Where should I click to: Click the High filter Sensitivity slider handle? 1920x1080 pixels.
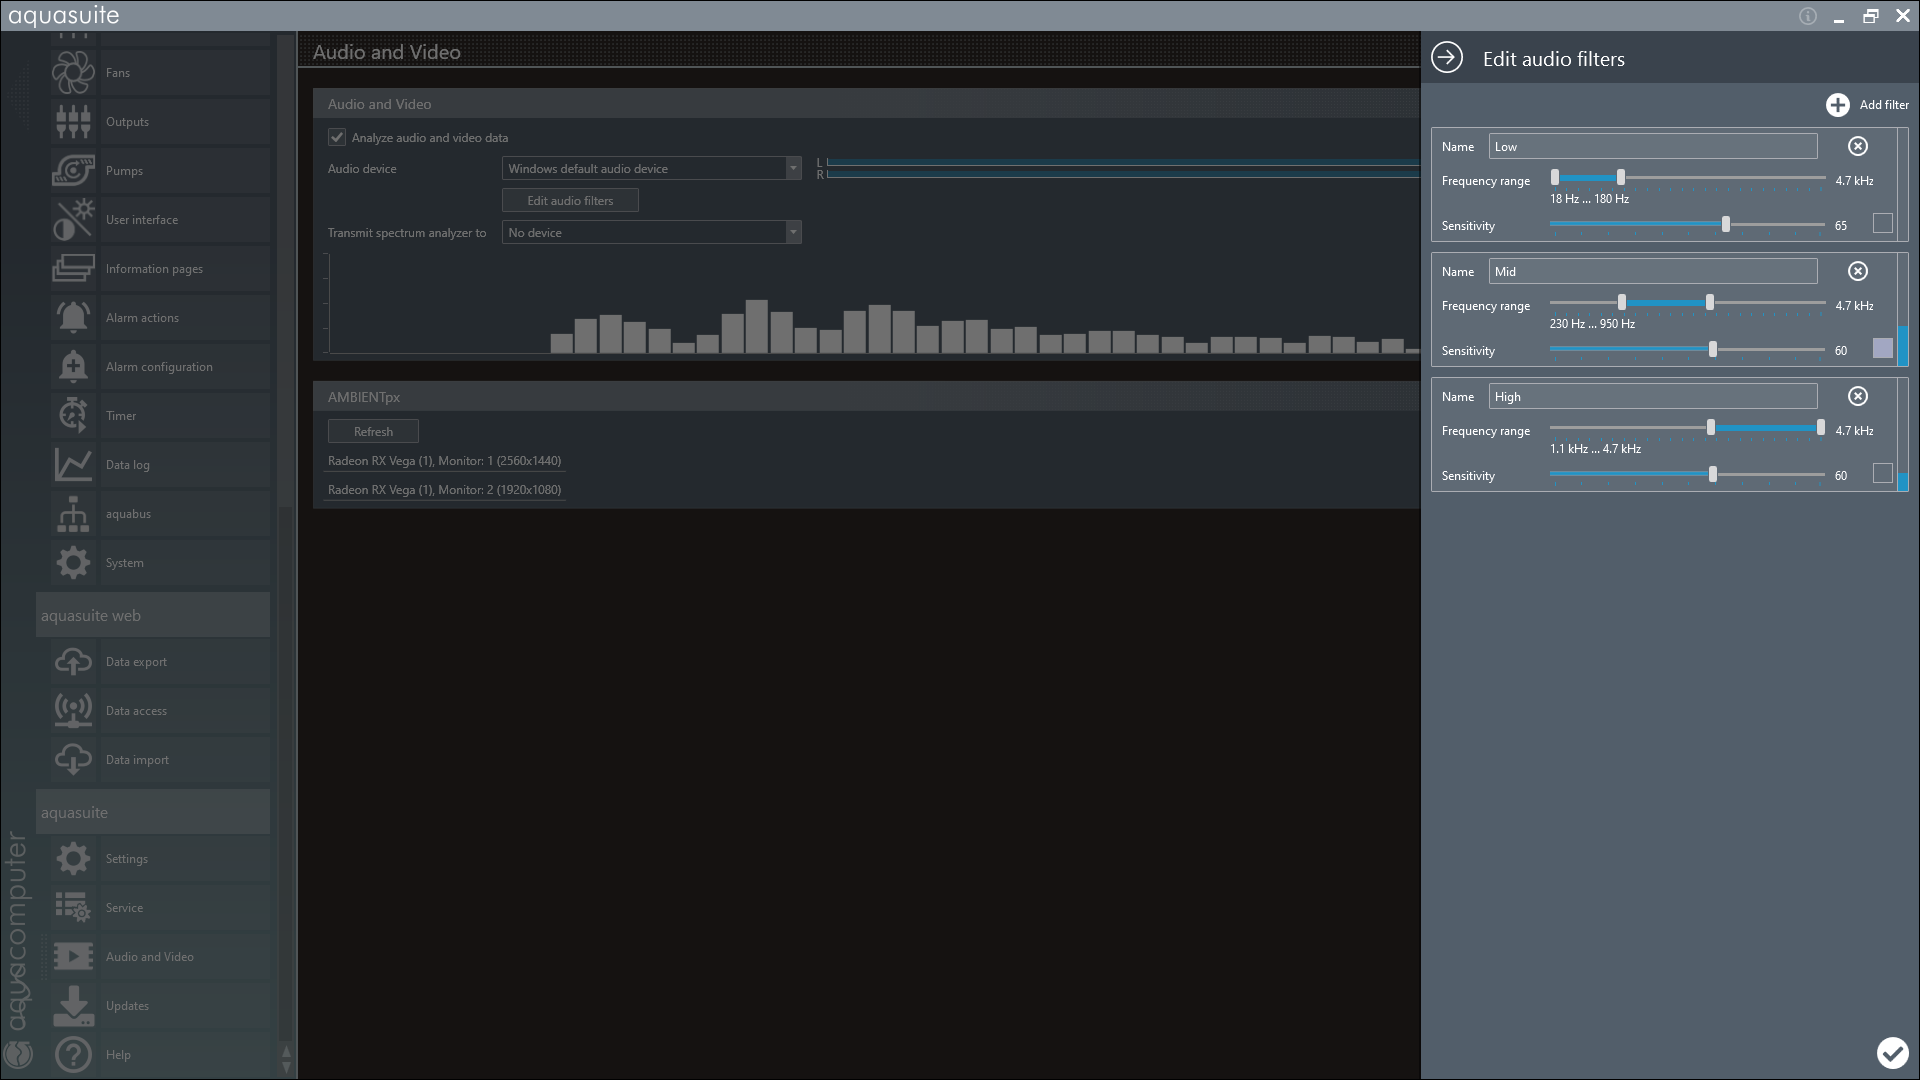1713,474
